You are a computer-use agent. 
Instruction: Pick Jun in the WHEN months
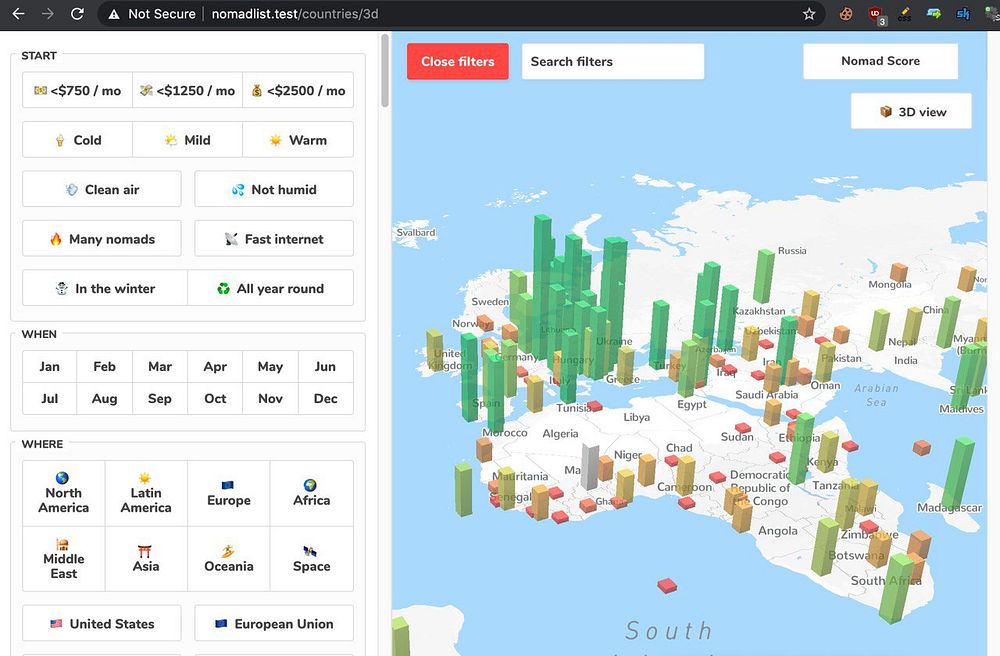[x=325, y=367]
